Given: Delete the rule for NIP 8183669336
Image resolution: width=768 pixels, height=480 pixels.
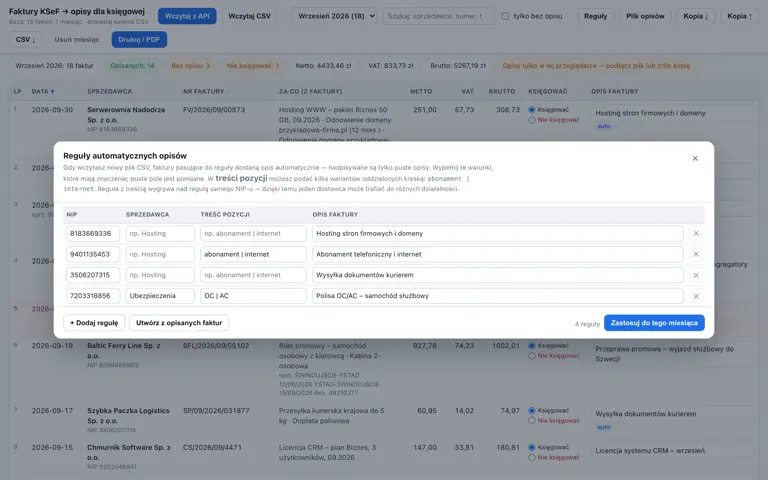Looking at the screenshot, I should click(696, 234).
